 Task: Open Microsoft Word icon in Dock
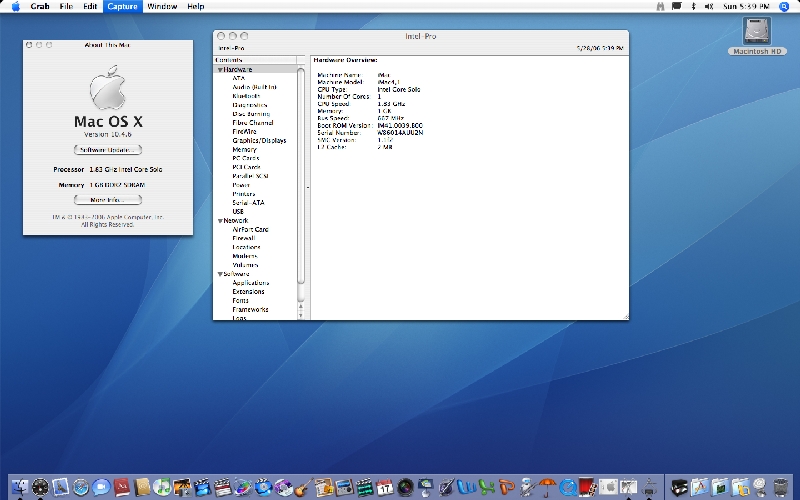pos(467,487)
